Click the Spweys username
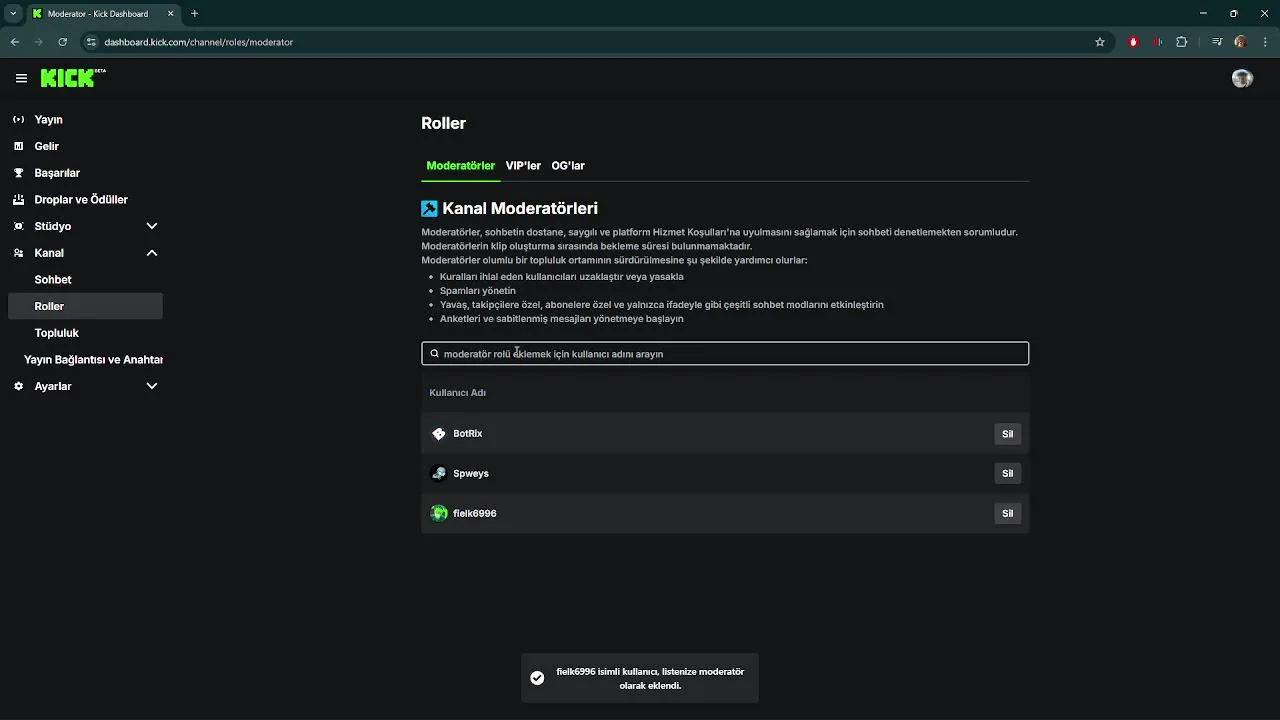The height and width of the screenshot is (720, 1280). click(471, 474)
